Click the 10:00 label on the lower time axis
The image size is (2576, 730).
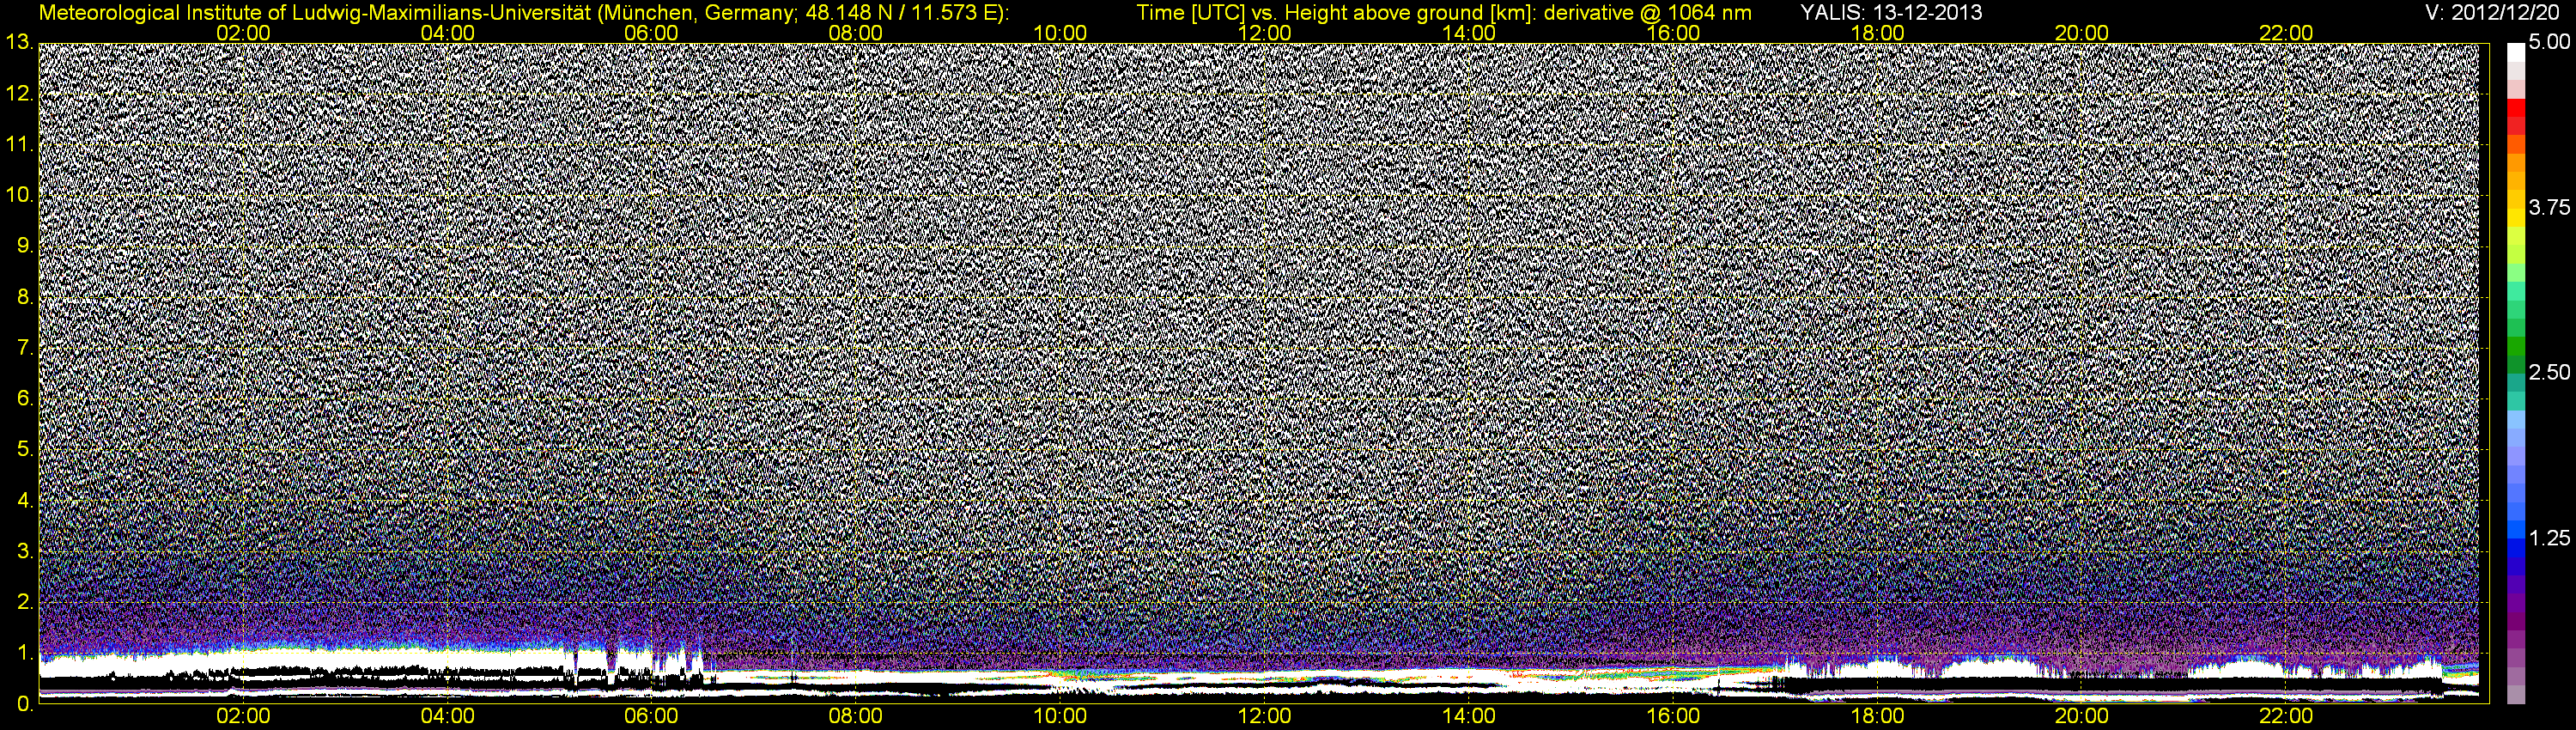click(1060, 717)
